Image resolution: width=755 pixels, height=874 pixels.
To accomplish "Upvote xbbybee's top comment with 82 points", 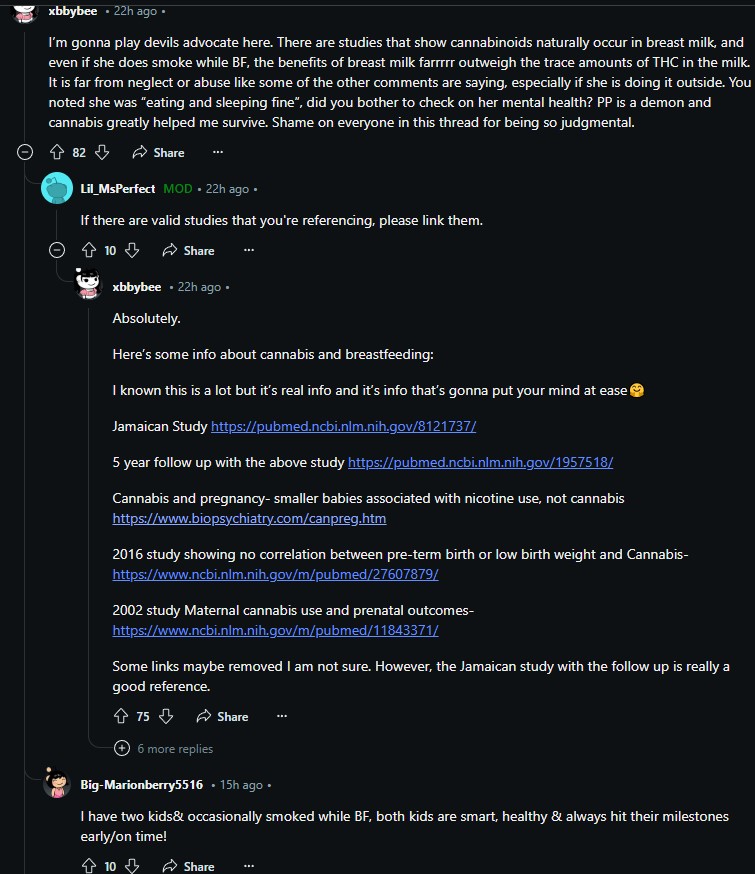I will coord(57,152).
